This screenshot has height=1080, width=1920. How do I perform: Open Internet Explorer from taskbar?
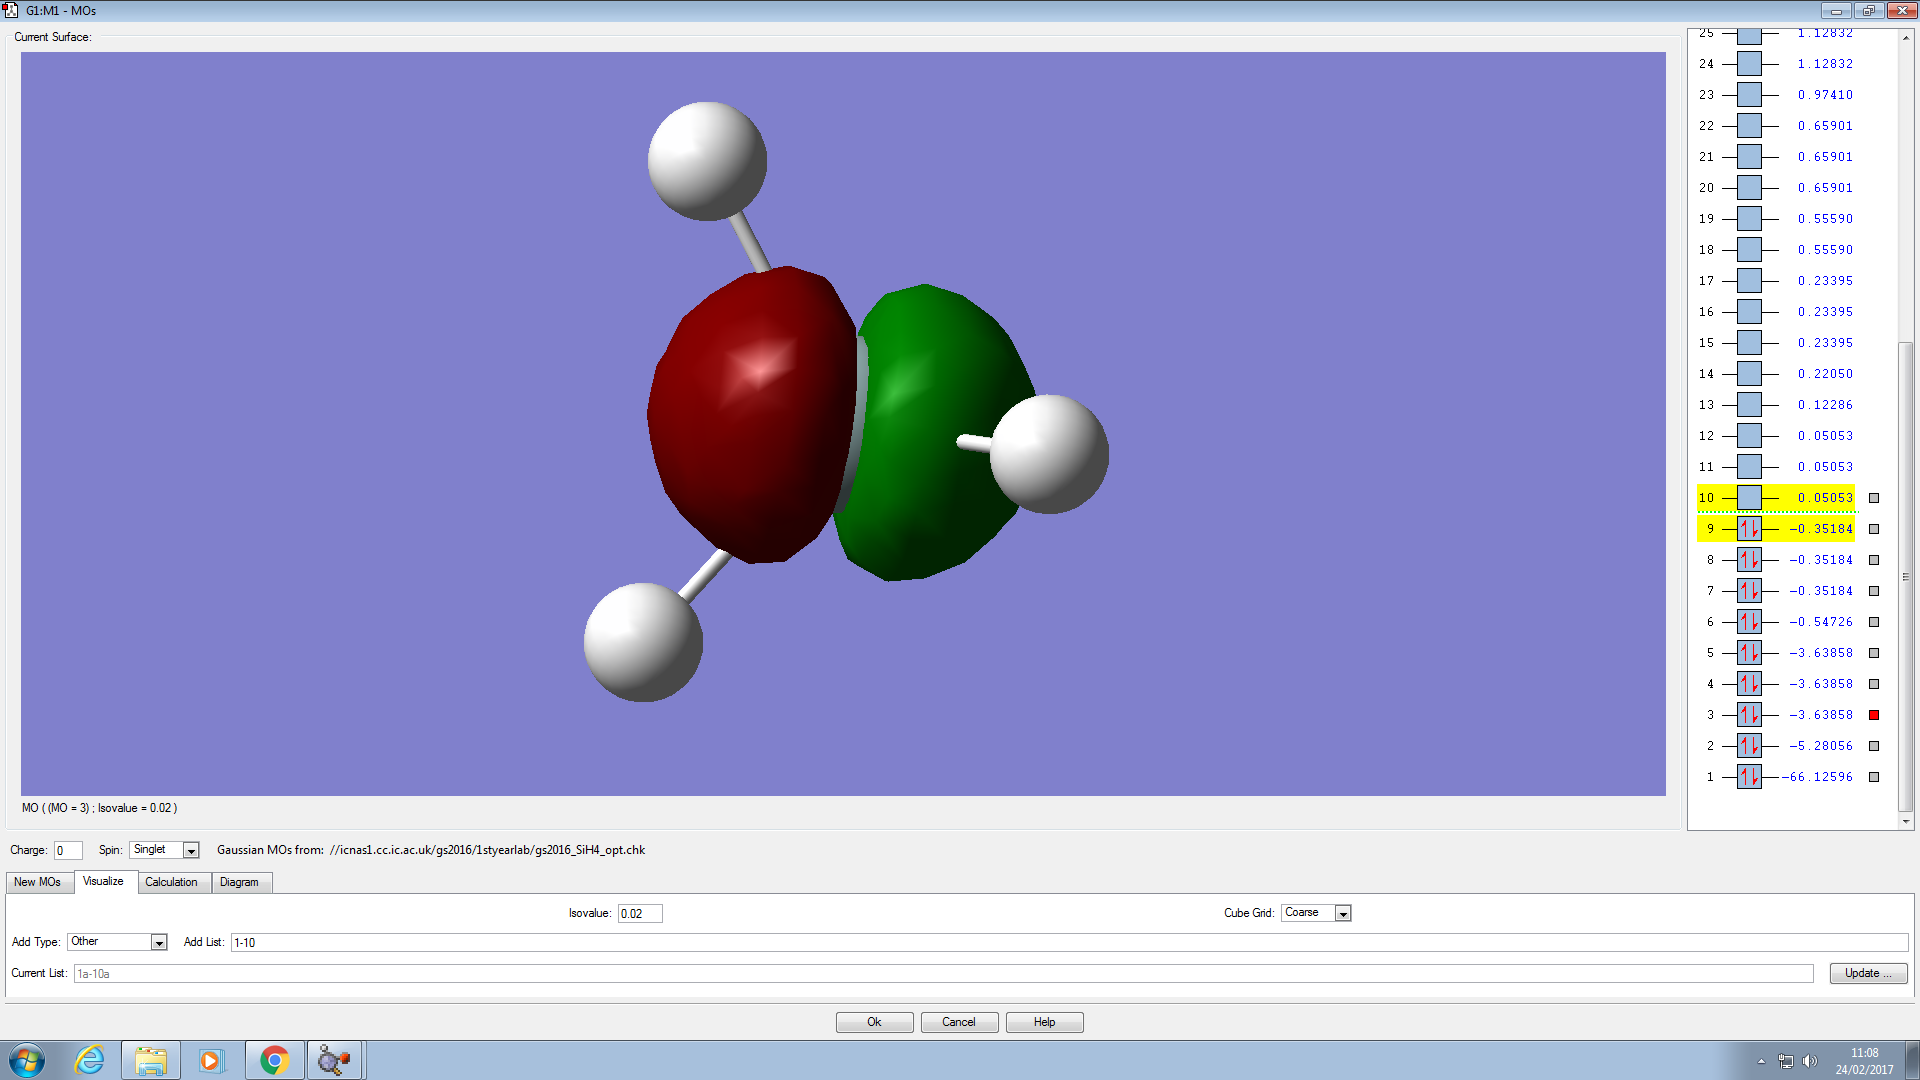(x=89, y=1060)
